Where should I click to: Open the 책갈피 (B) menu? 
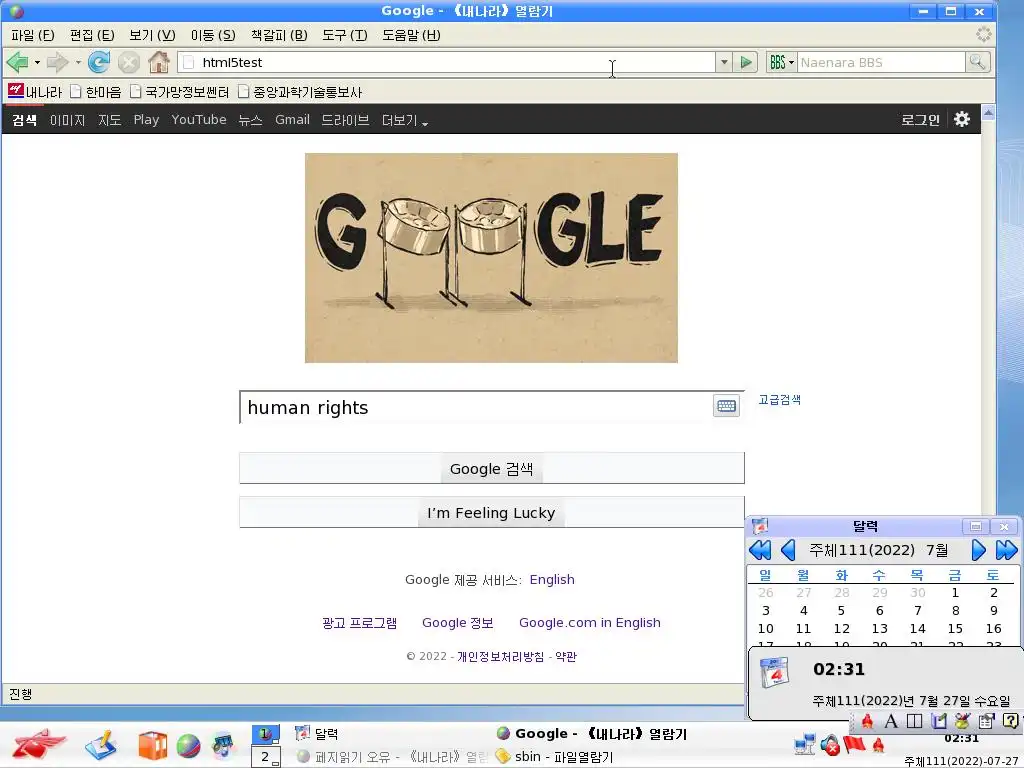pyautogui.click(x=279, y=35)
